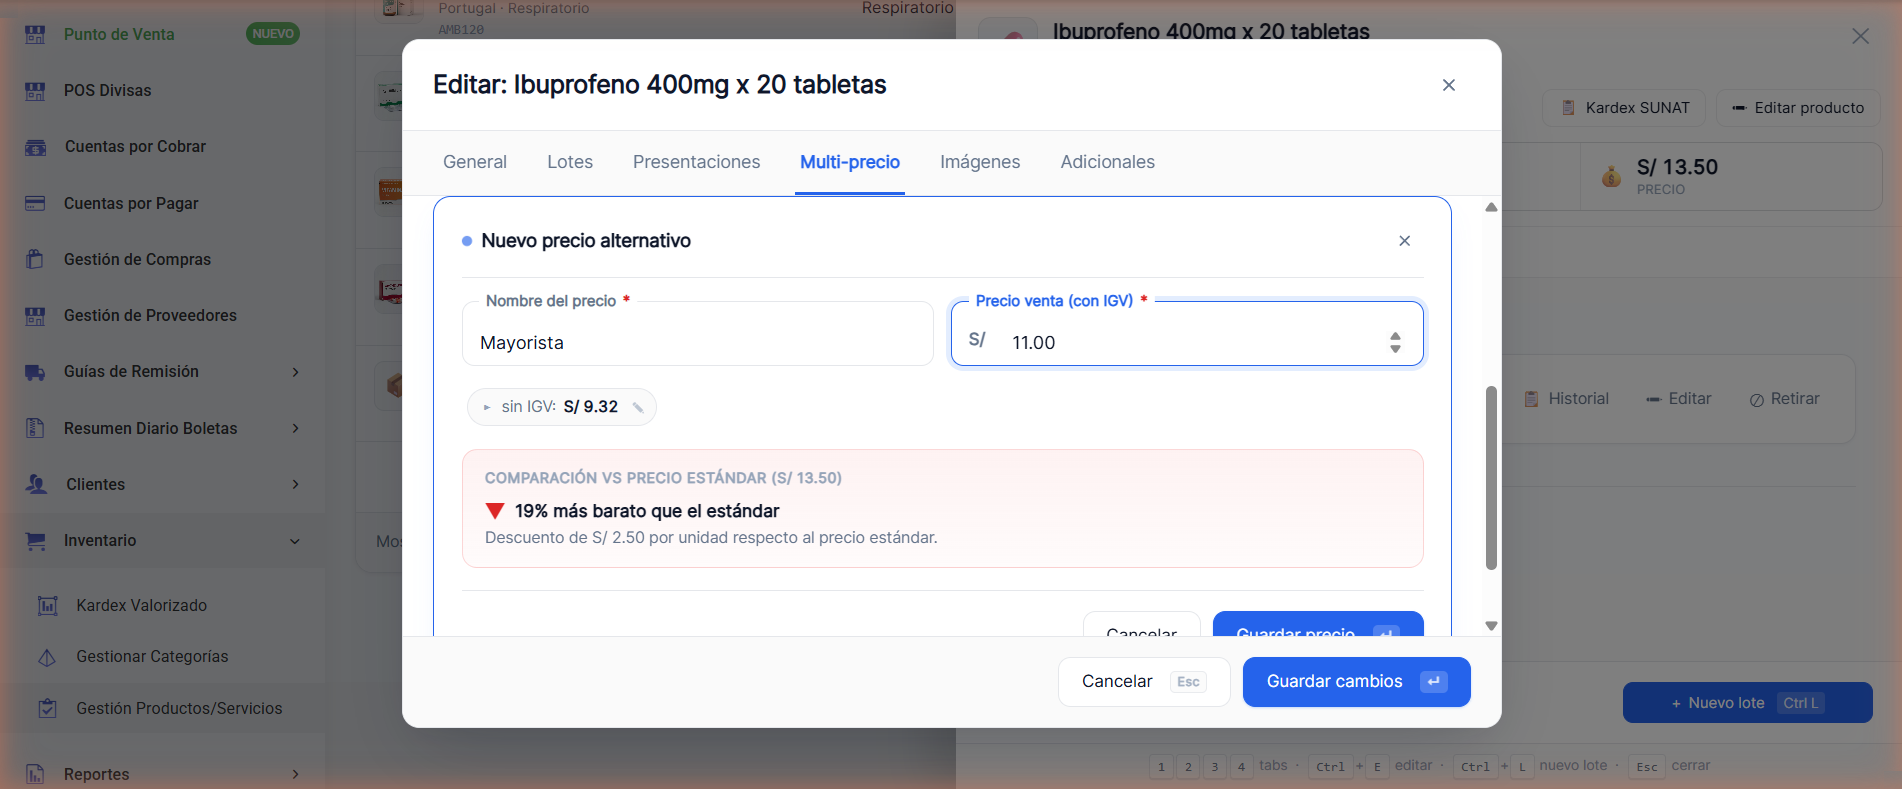This screenshot has width=1902, height=789.
Task: Click Gestión de Proveedores store icon
Action: click(x=35, y=316)
